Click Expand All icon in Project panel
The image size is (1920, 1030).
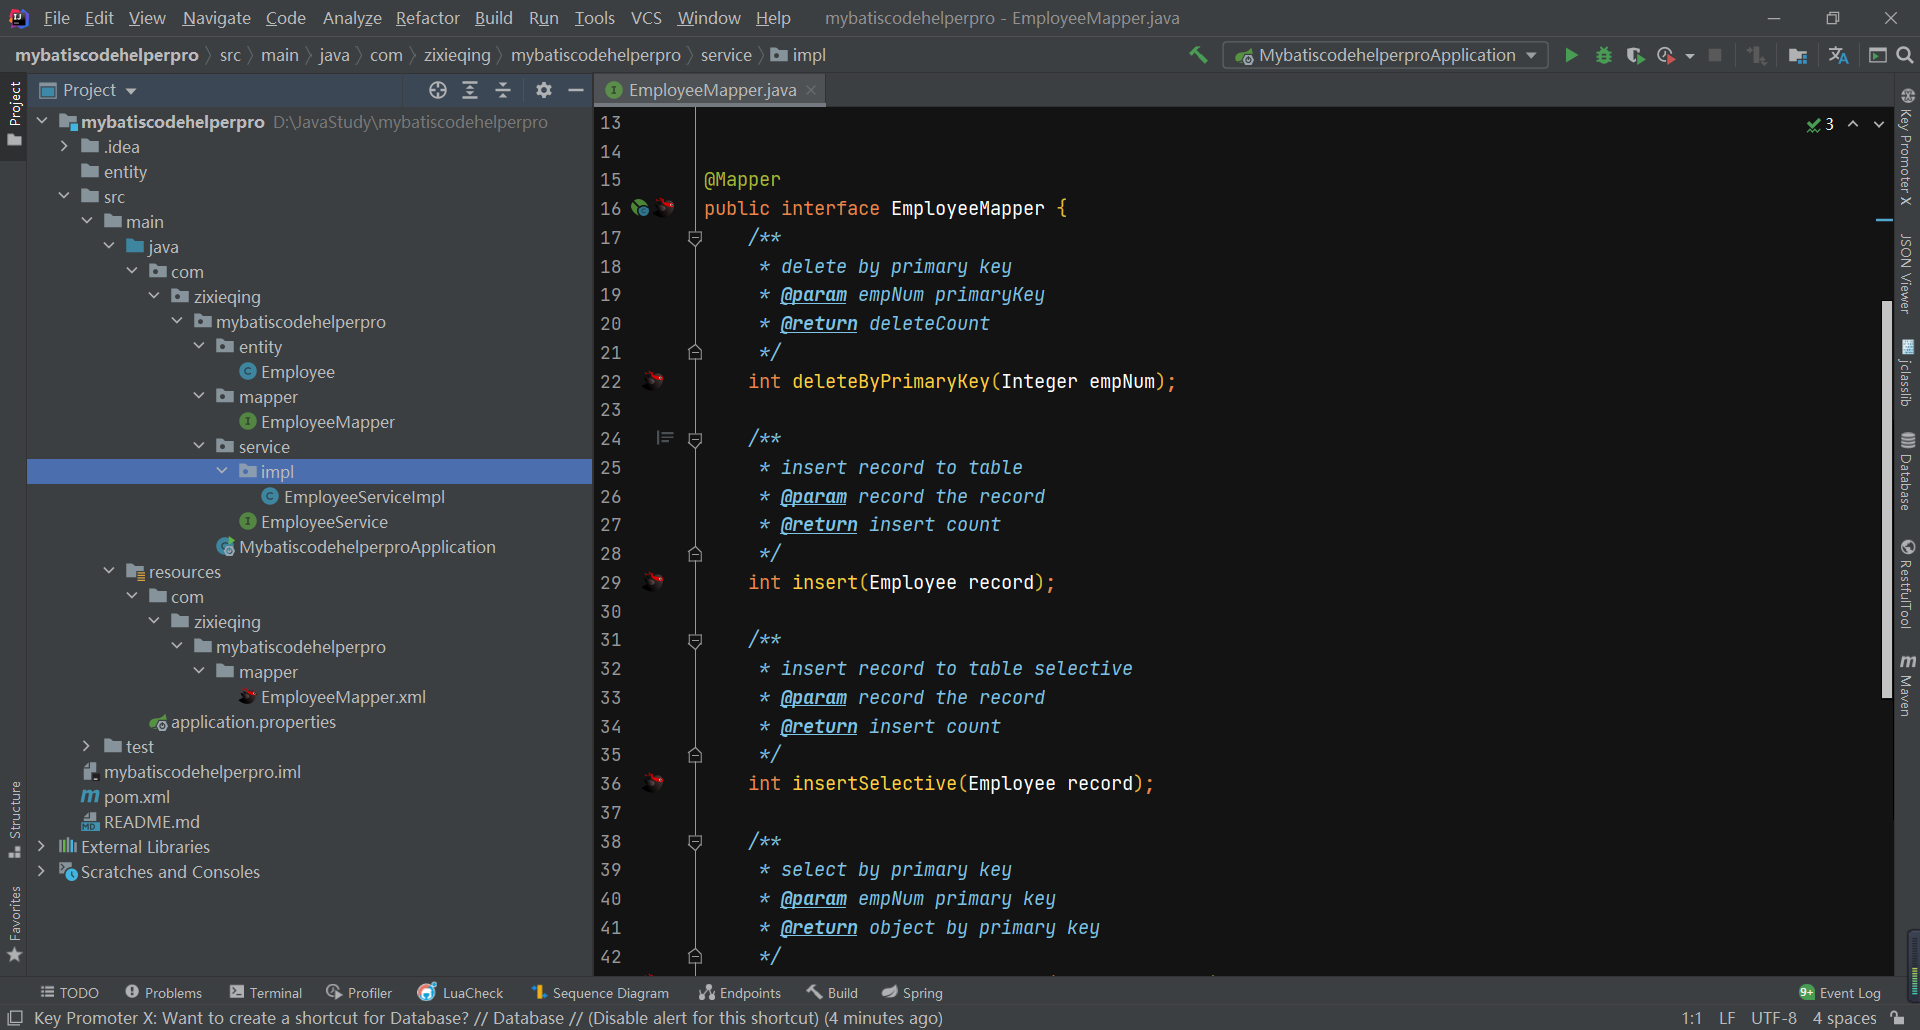[470, 90]
